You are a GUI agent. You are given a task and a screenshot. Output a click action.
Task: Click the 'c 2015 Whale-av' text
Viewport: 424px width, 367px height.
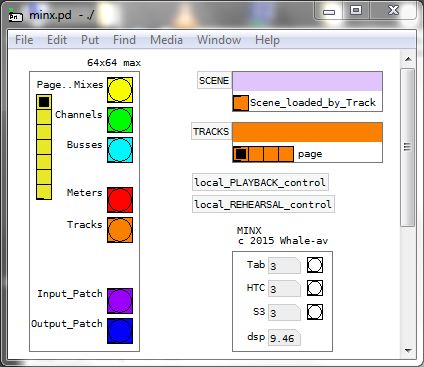click(x=283, y=241)
